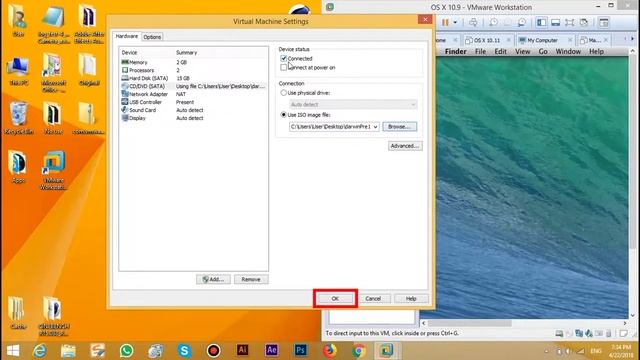640x360 pixels.
Task: Click Cancel in Virtual Machine Settings
Action: pyautogui.click(x=373, y=298)
